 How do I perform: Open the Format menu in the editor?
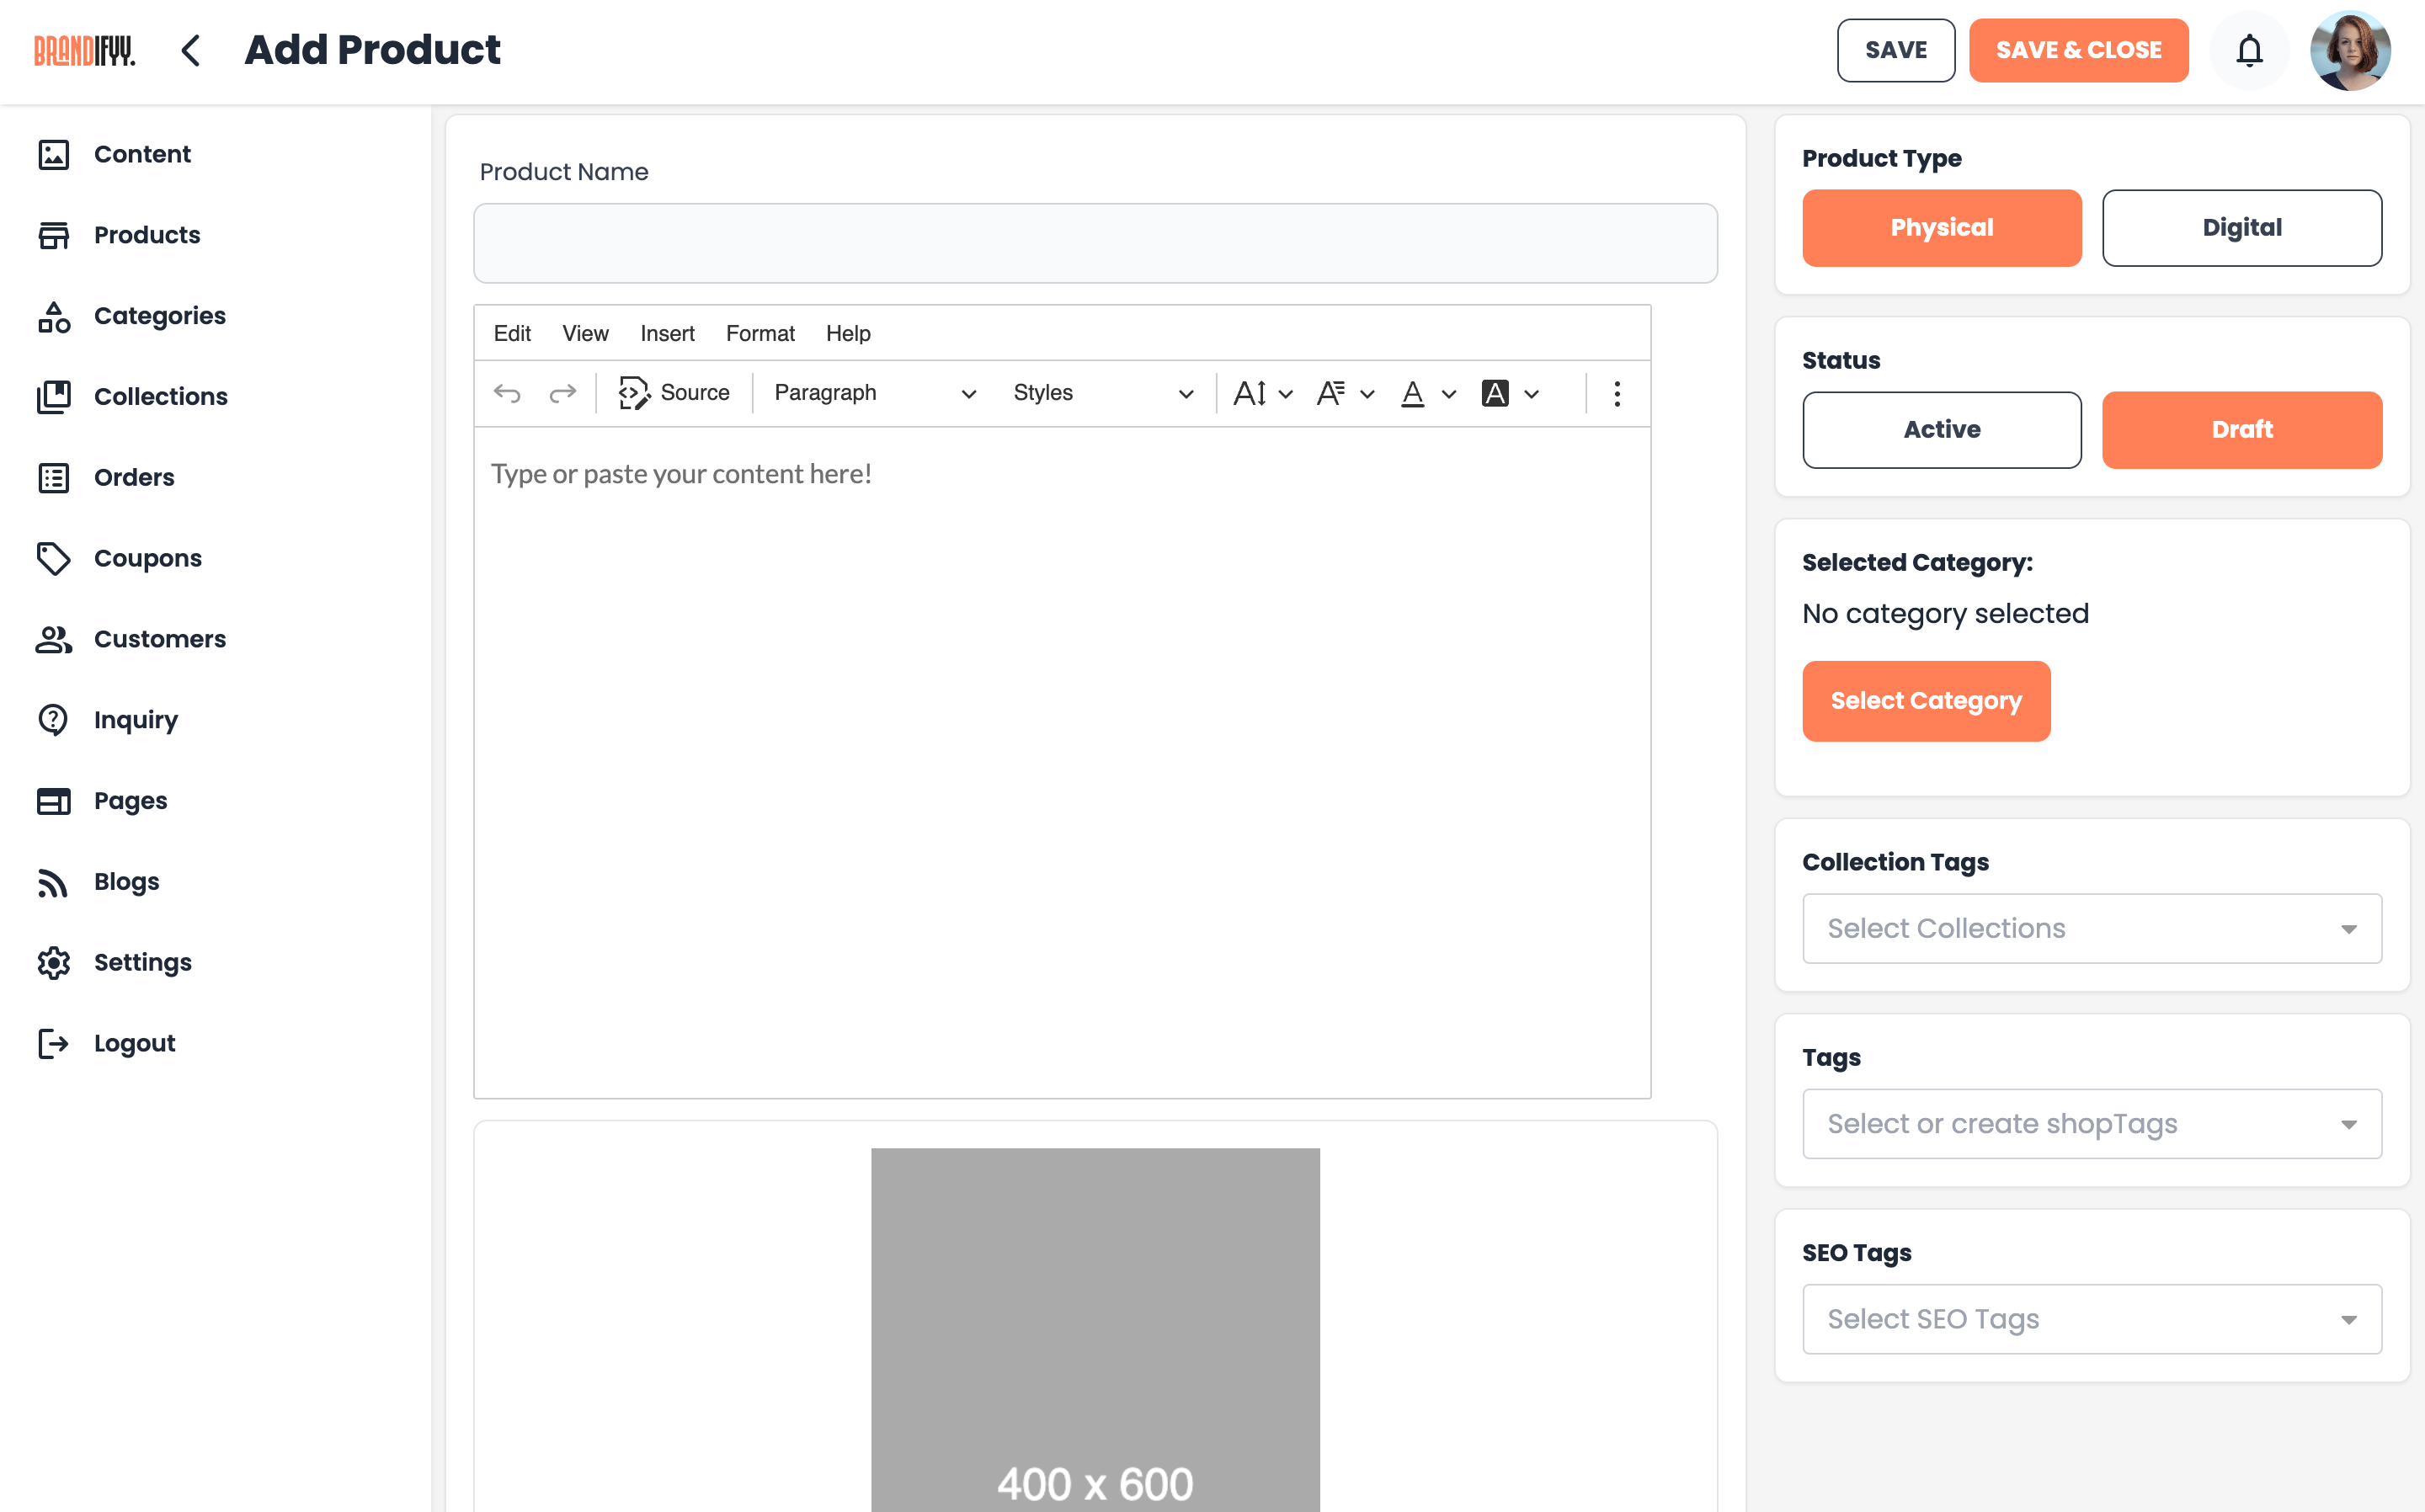[x=760, y=333]
